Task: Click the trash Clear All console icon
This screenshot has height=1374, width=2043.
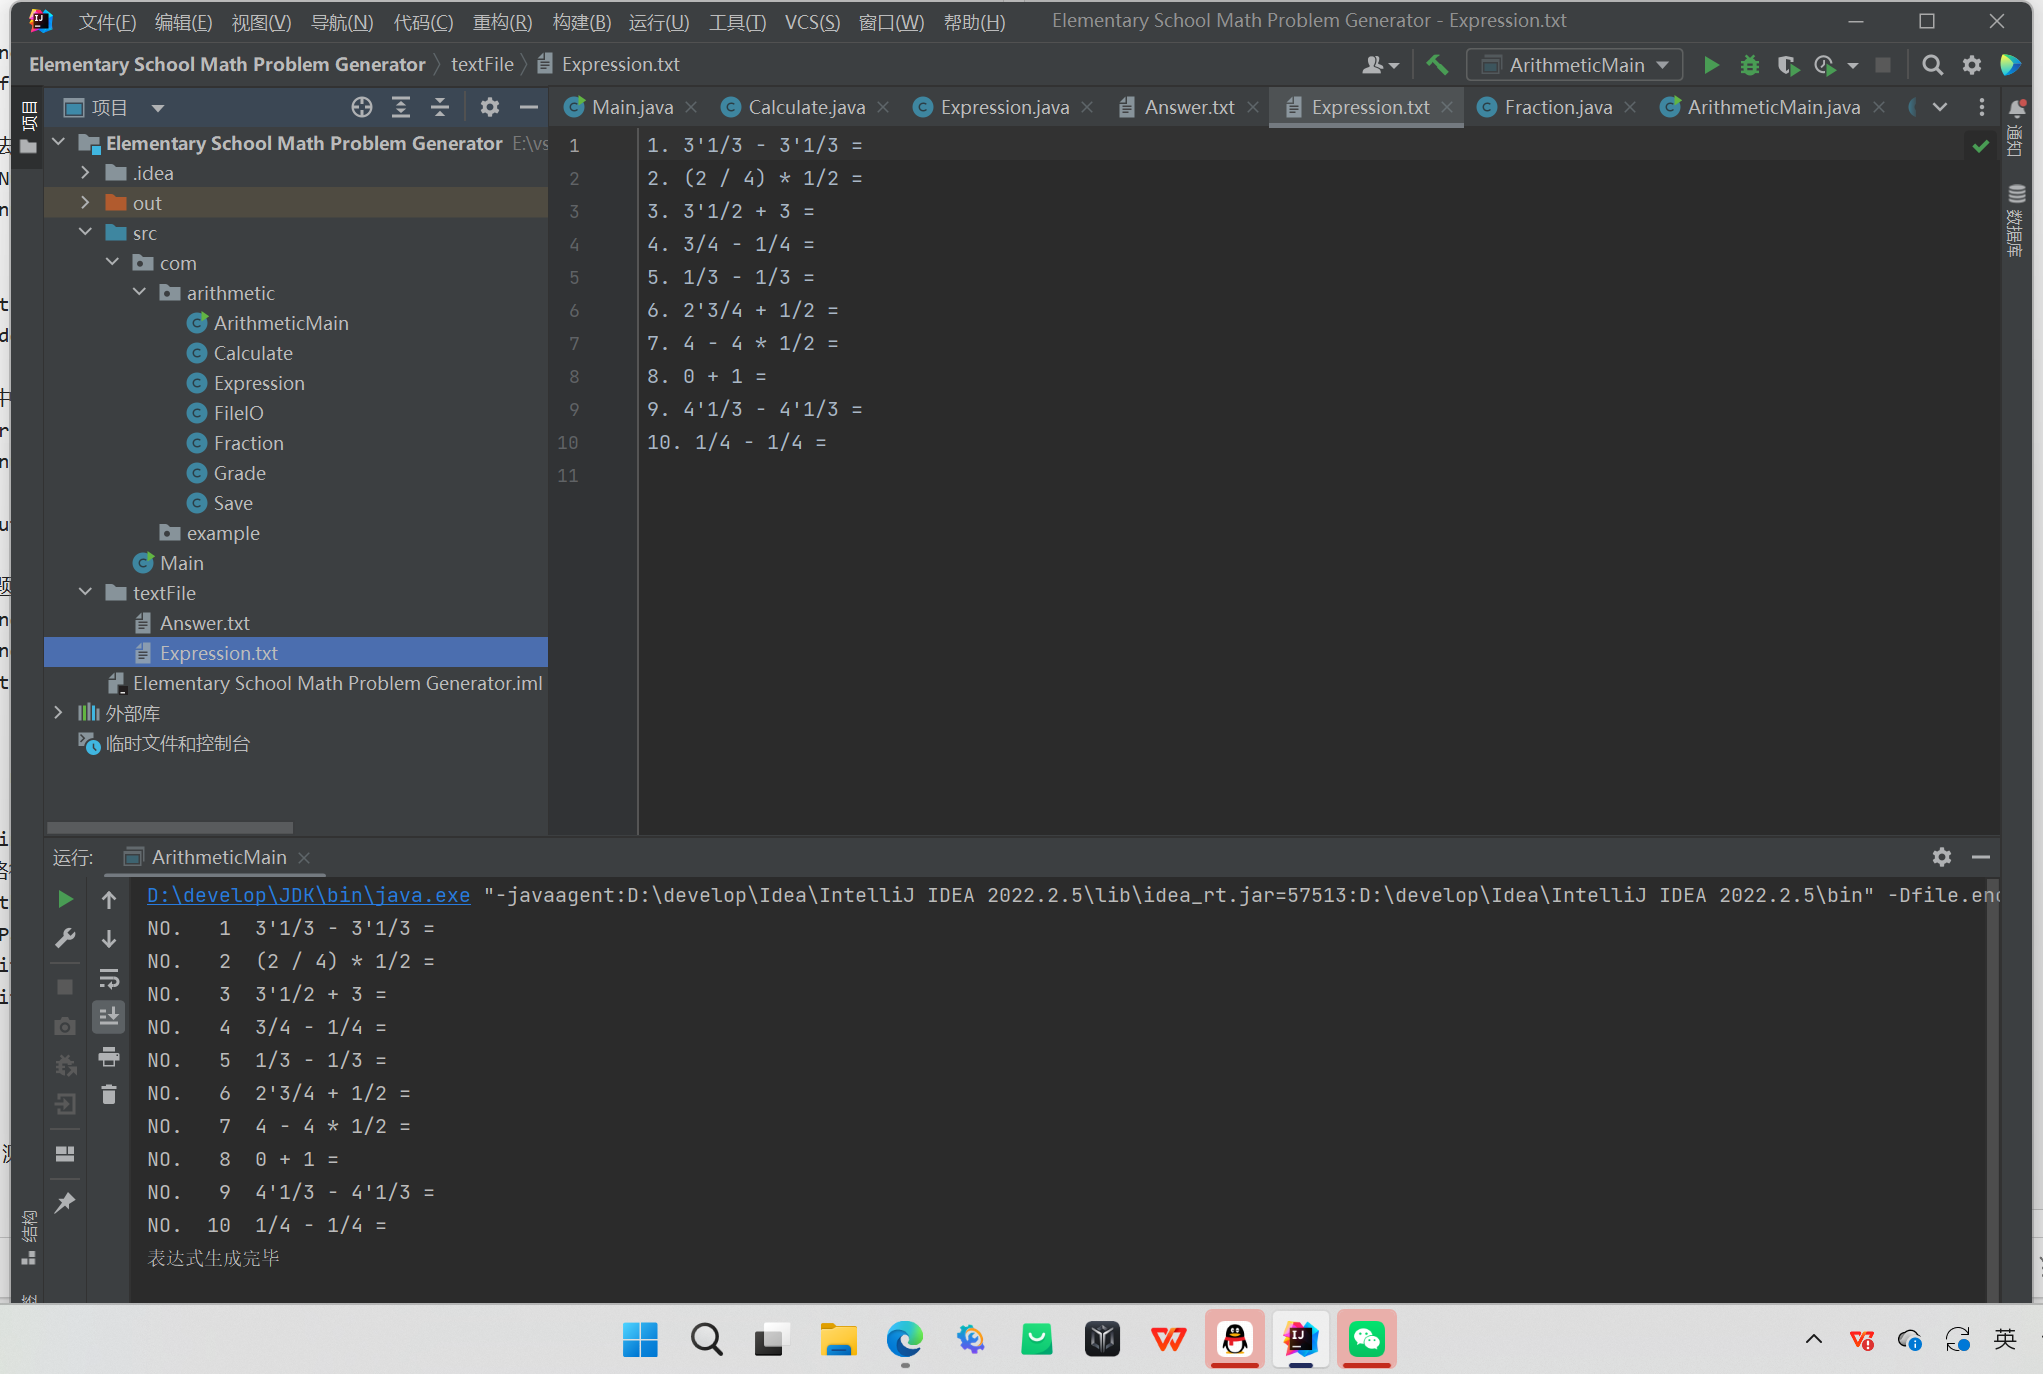Action: coord(109,1095)
